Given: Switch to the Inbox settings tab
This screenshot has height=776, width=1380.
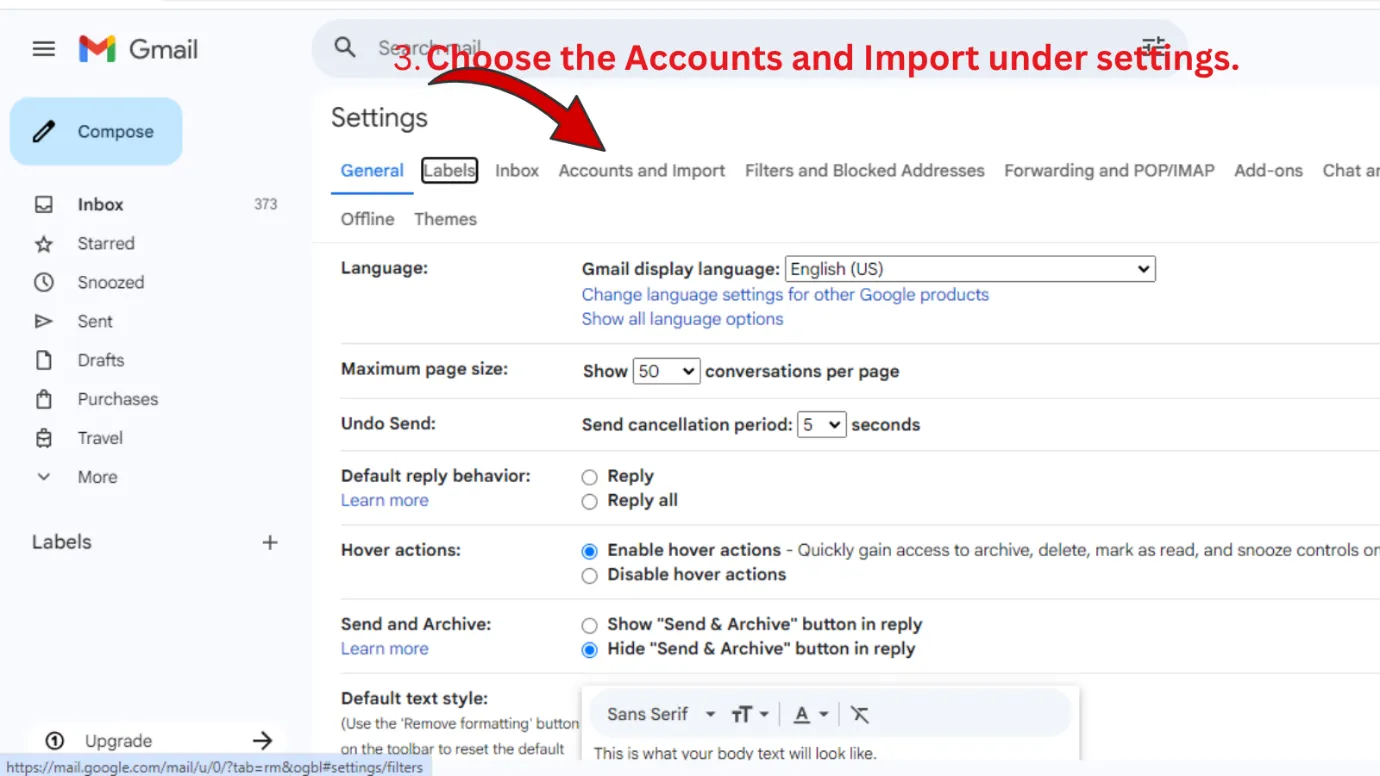Looking at the screenshot, I should (517, 170).
